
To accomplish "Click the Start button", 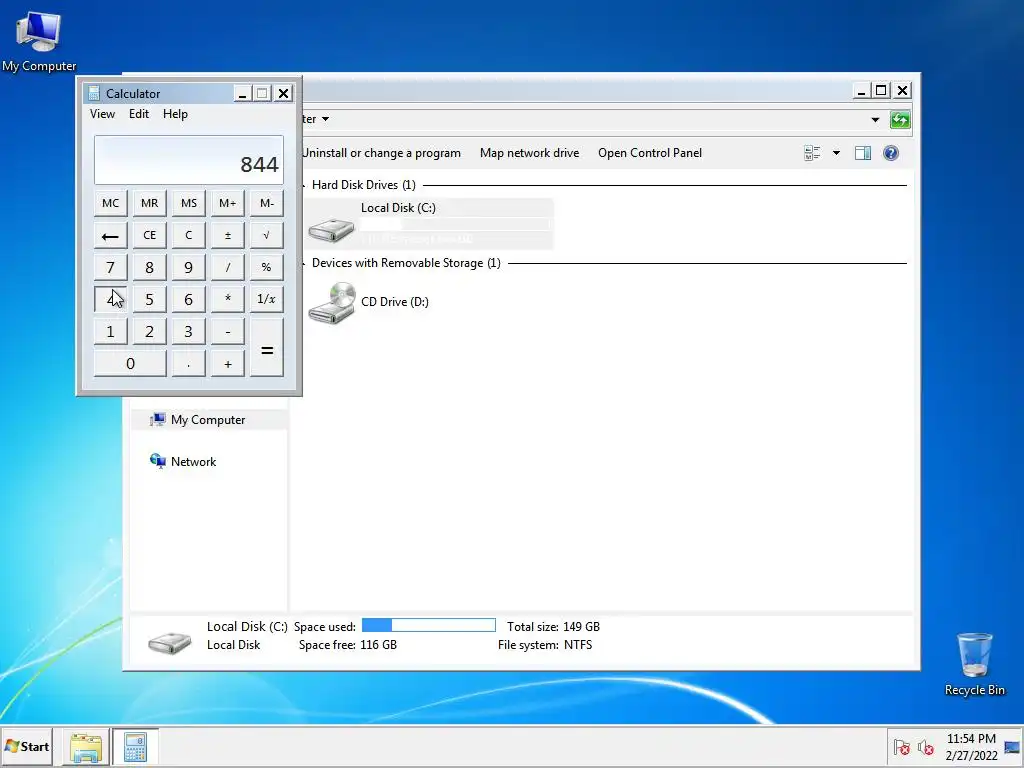I will pos(27,746).
